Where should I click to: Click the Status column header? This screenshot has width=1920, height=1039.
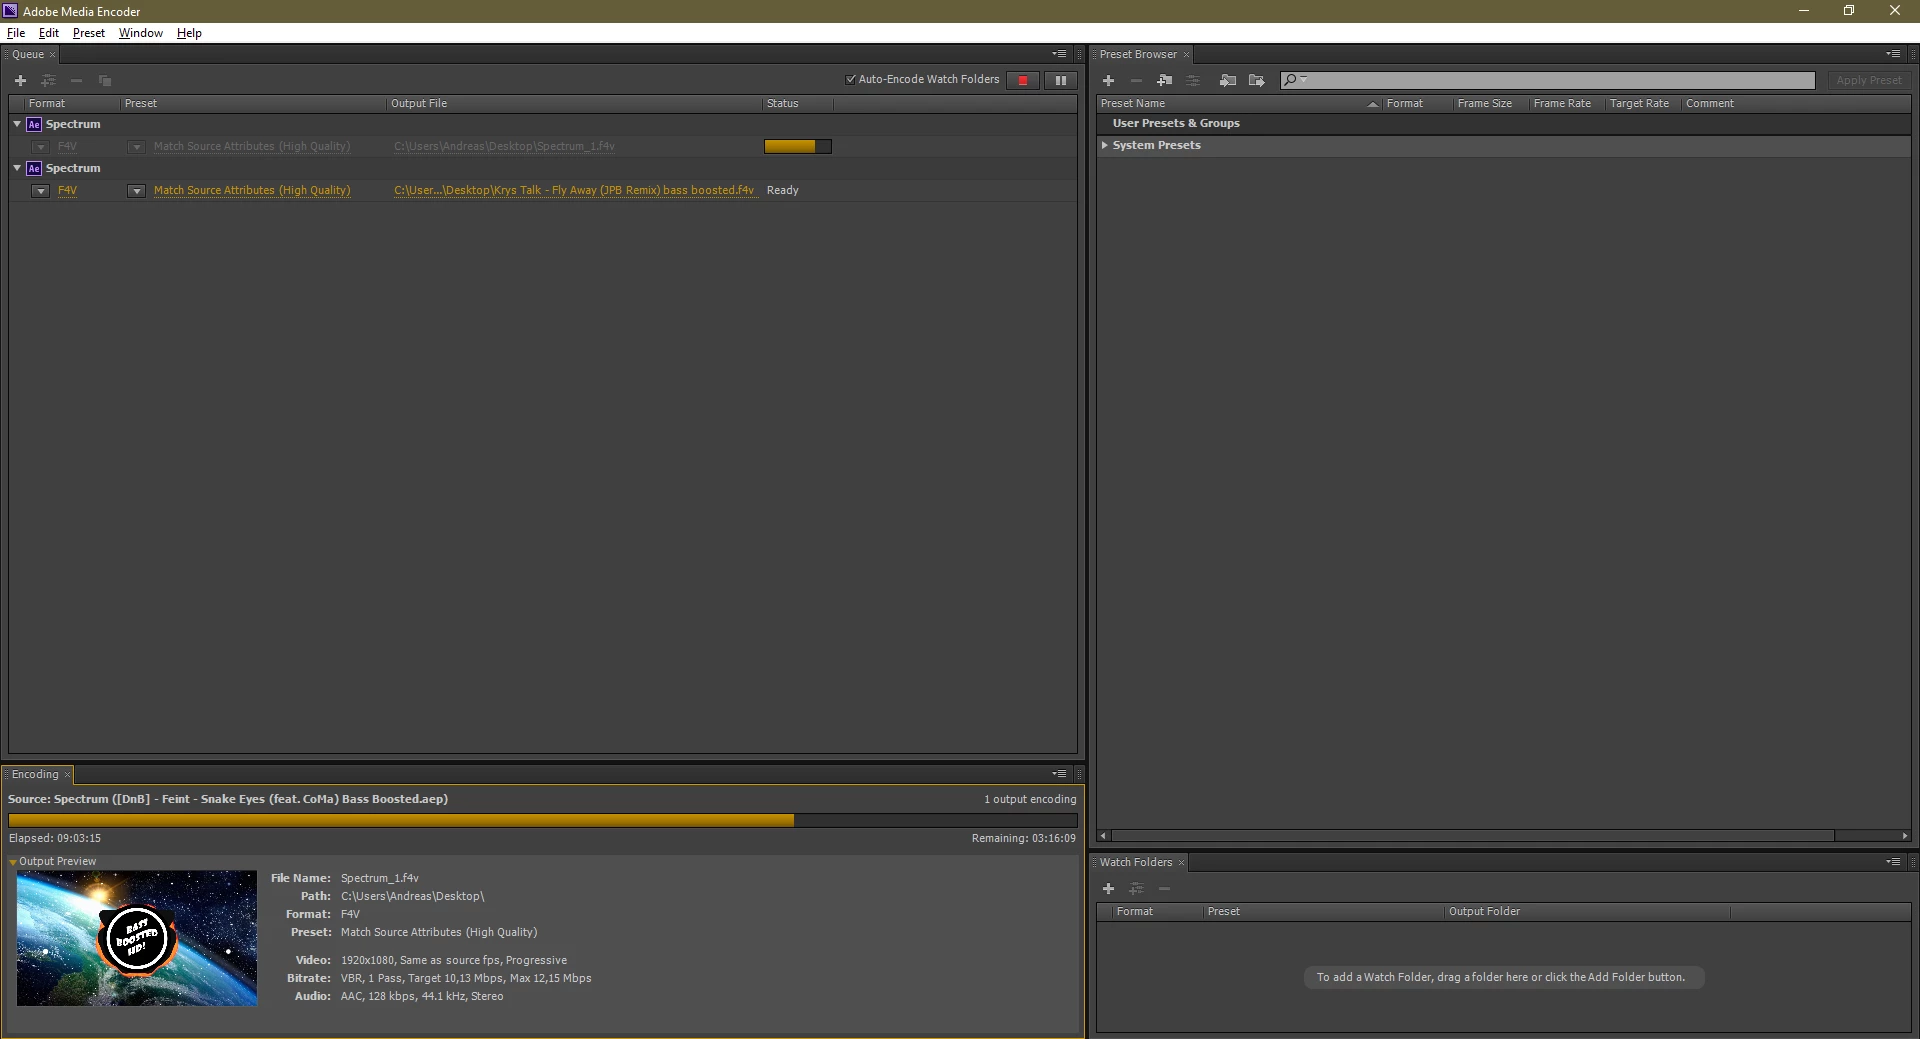point(782,103)
